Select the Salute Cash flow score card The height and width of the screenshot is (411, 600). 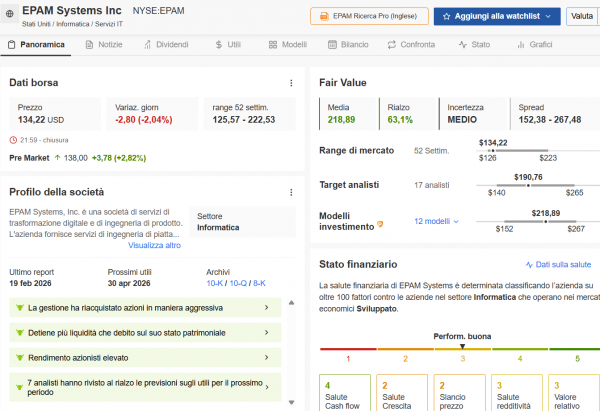[340, 398]
